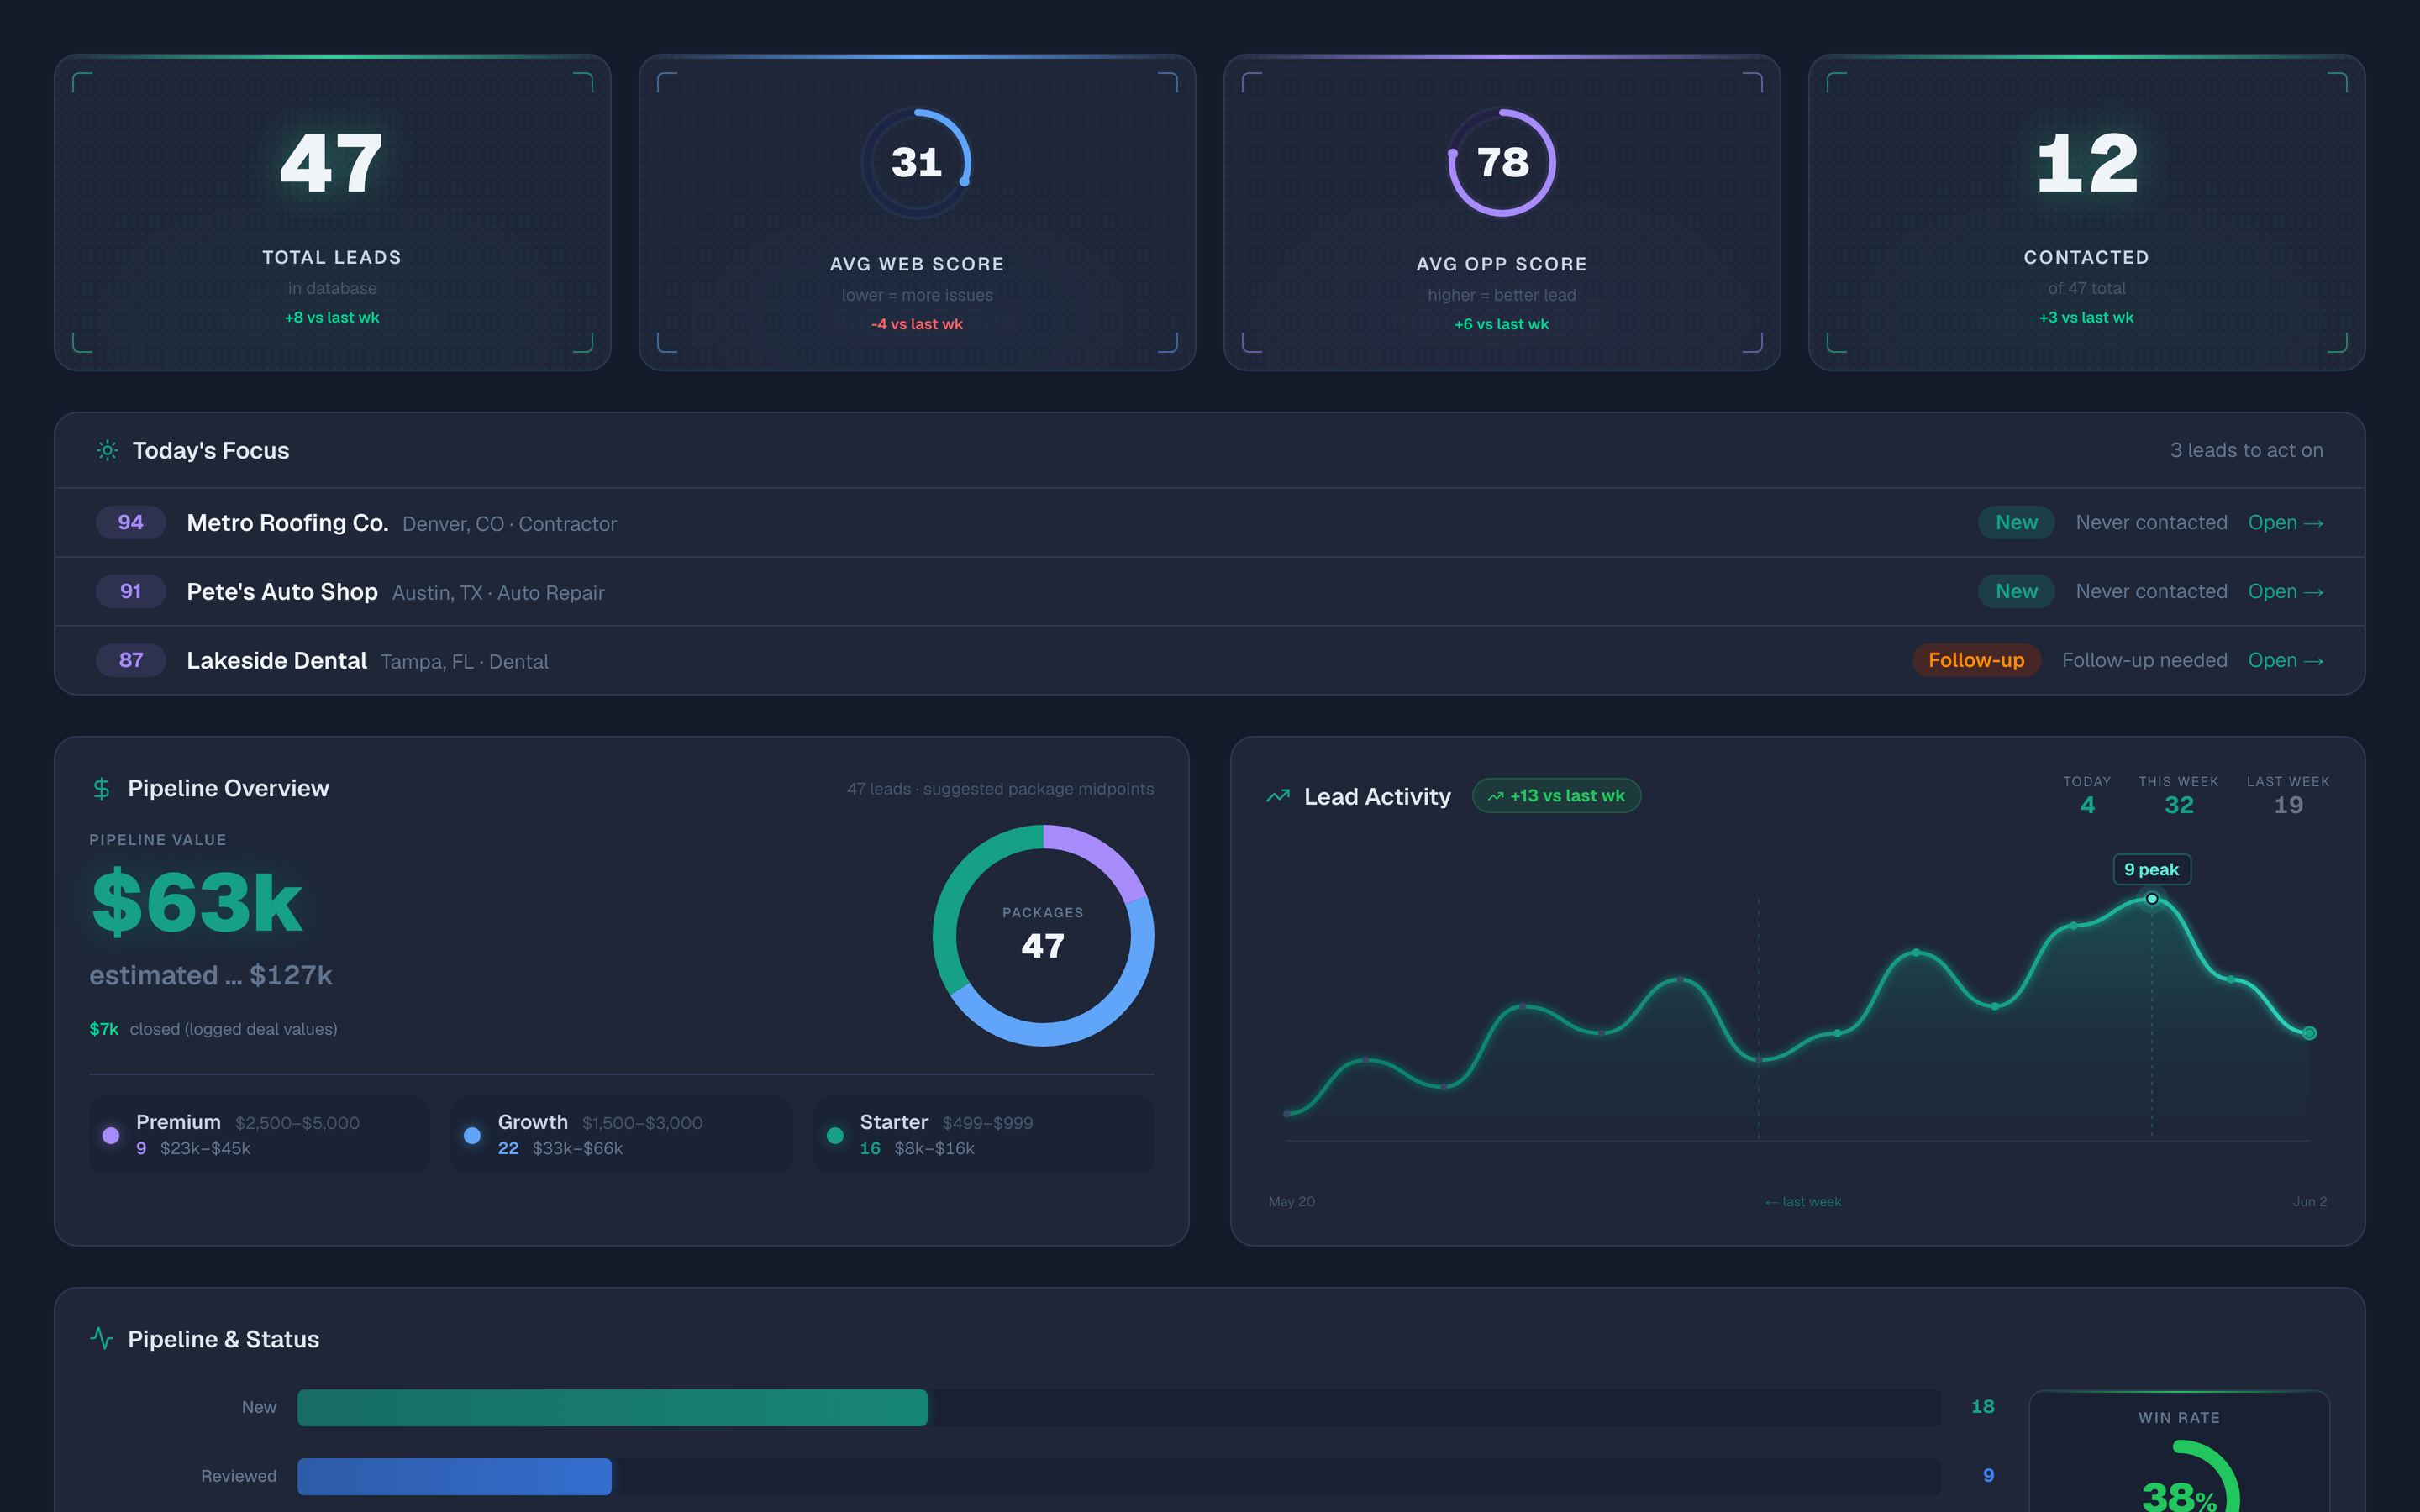Click the $63k pipeline value

tap(197, 903)
